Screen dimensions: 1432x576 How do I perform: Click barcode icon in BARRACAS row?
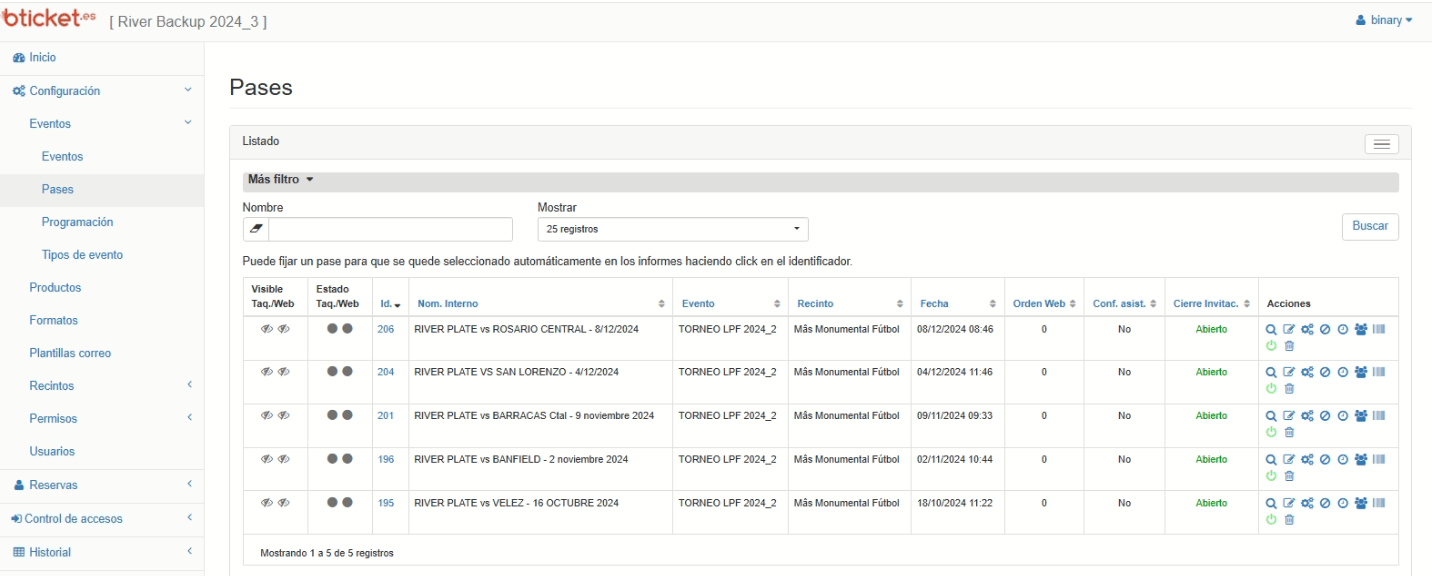pos(1379,415)
